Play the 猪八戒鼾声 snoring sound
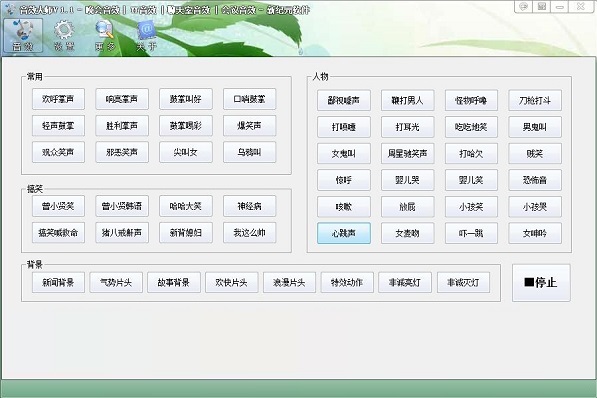Viewport: 597px width, 398px height. tap(122, 233)
